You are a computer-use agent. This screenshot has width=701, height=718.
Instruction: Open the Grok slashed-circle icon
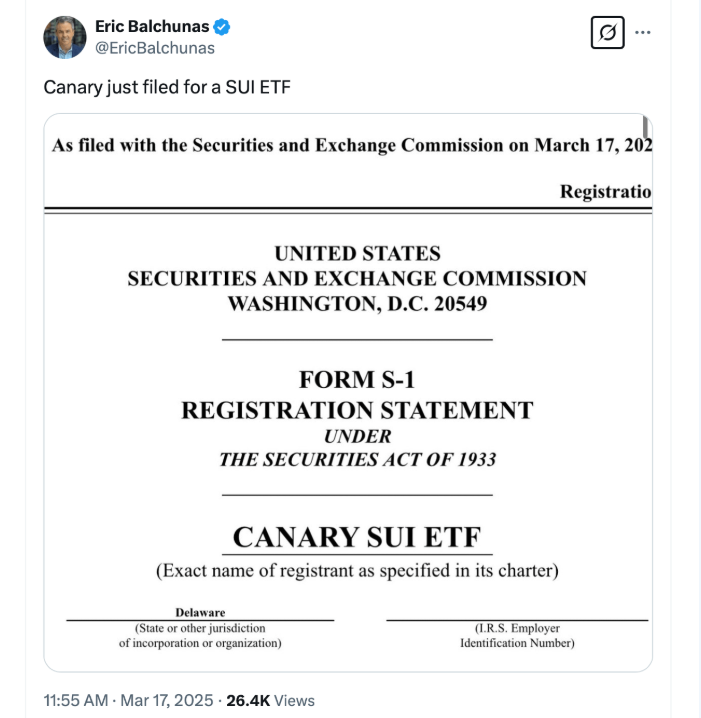[x=607, y=33]
